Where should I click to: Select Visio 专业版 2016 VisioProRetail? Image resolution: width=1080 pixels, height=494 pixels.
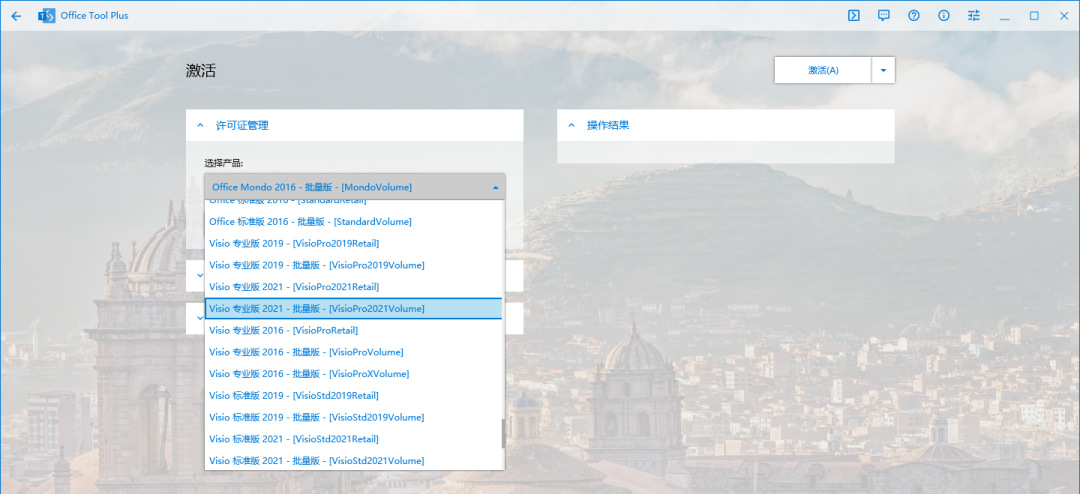click(353, 330)
